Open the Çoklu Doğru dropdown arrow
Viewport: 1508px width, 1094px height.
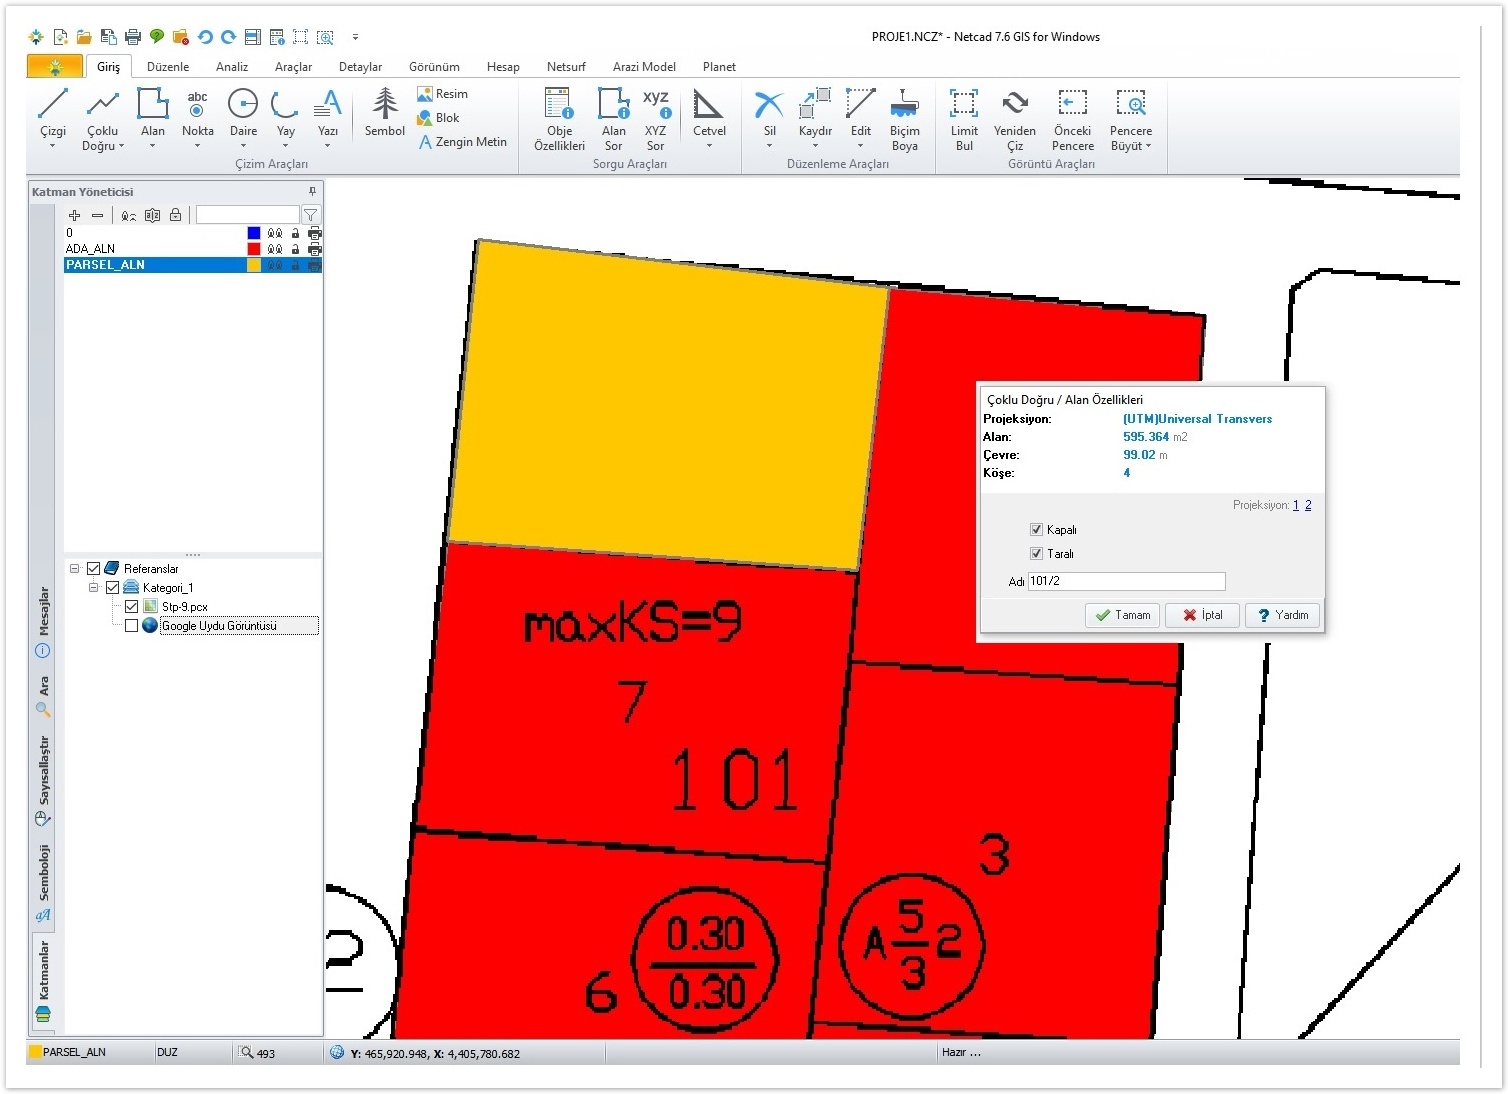click(x=121, y=146)
